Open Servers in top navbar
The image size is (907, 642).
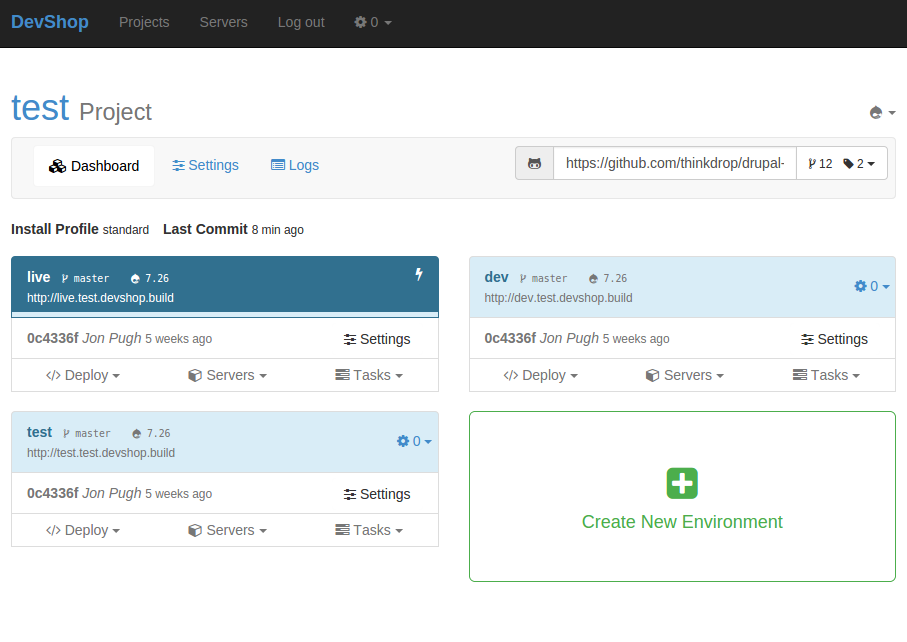223,22
